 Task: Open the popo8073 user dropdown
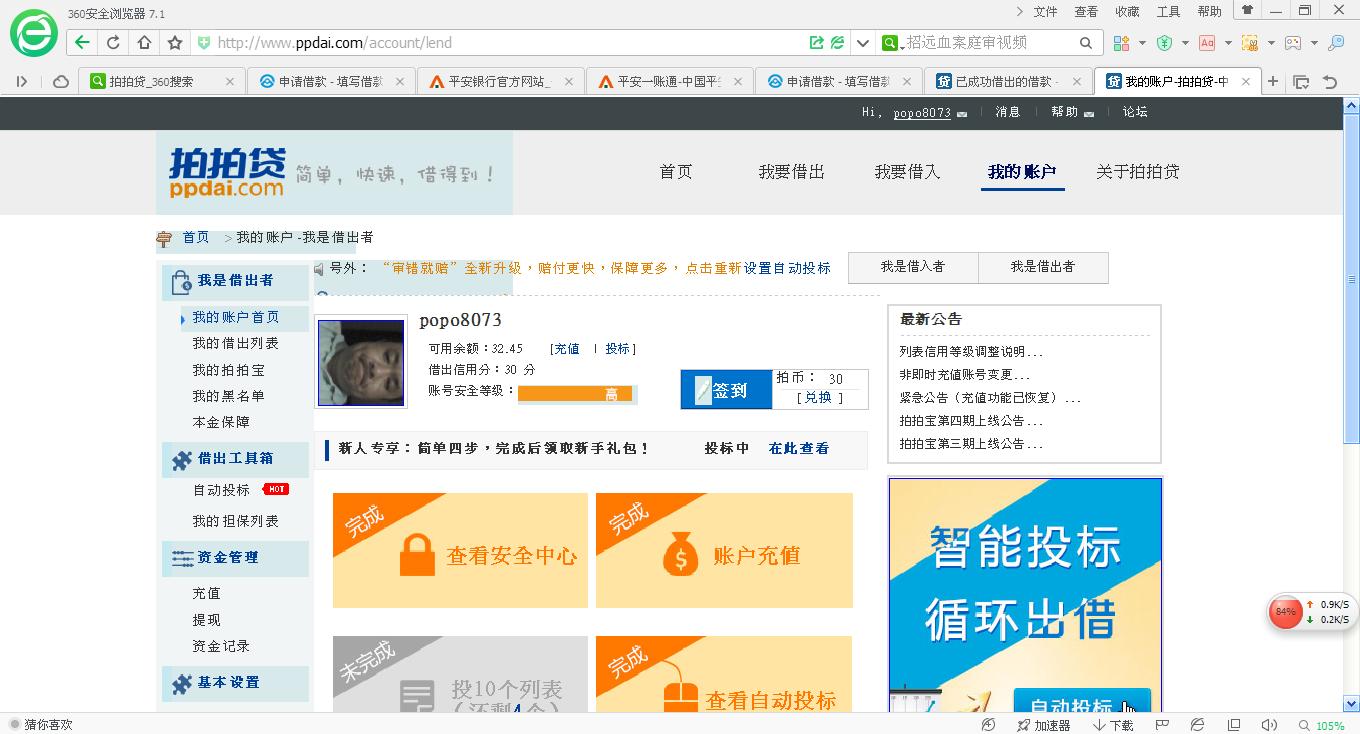(x=962, y=114)
